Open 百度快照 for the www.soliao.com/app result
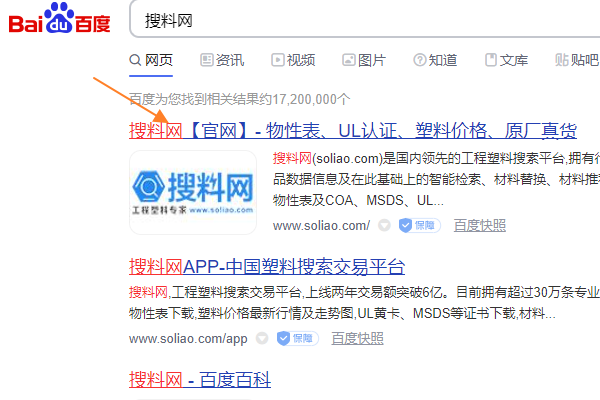 coord(357,338)
